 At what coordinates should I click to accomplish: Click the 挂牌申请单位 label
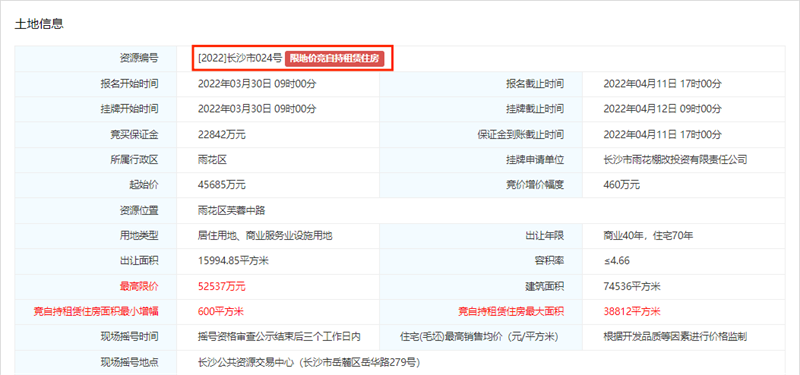535,160
